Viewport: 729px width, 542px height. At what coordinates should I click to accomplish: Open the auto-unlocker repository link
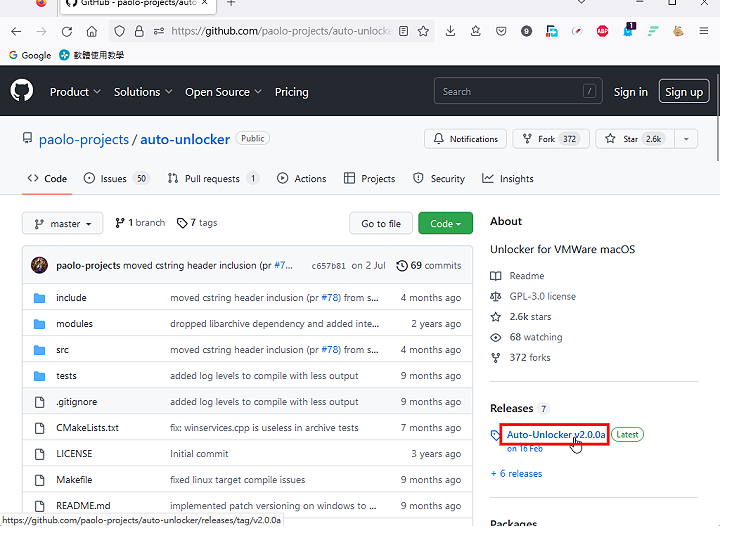185,139
